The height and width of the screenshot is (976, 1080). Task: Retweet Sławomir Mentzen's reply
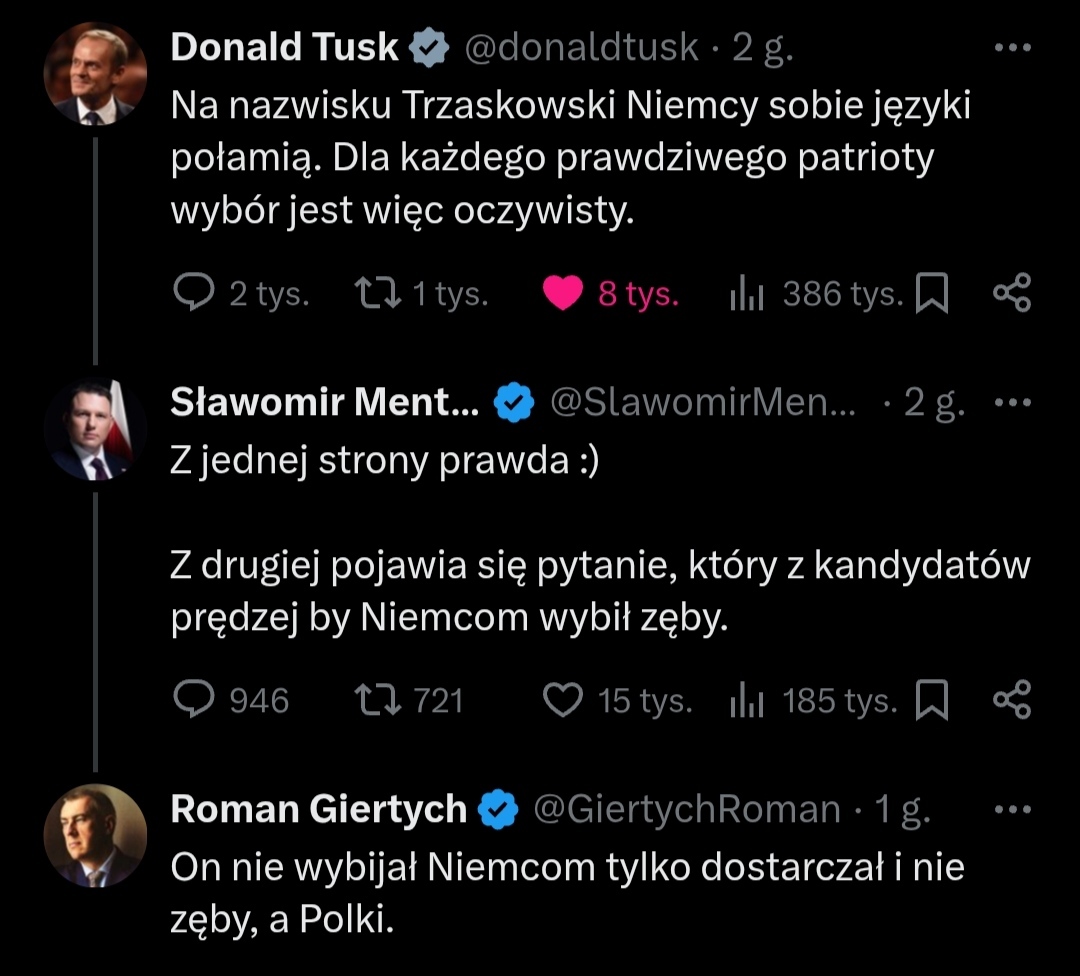378,700
